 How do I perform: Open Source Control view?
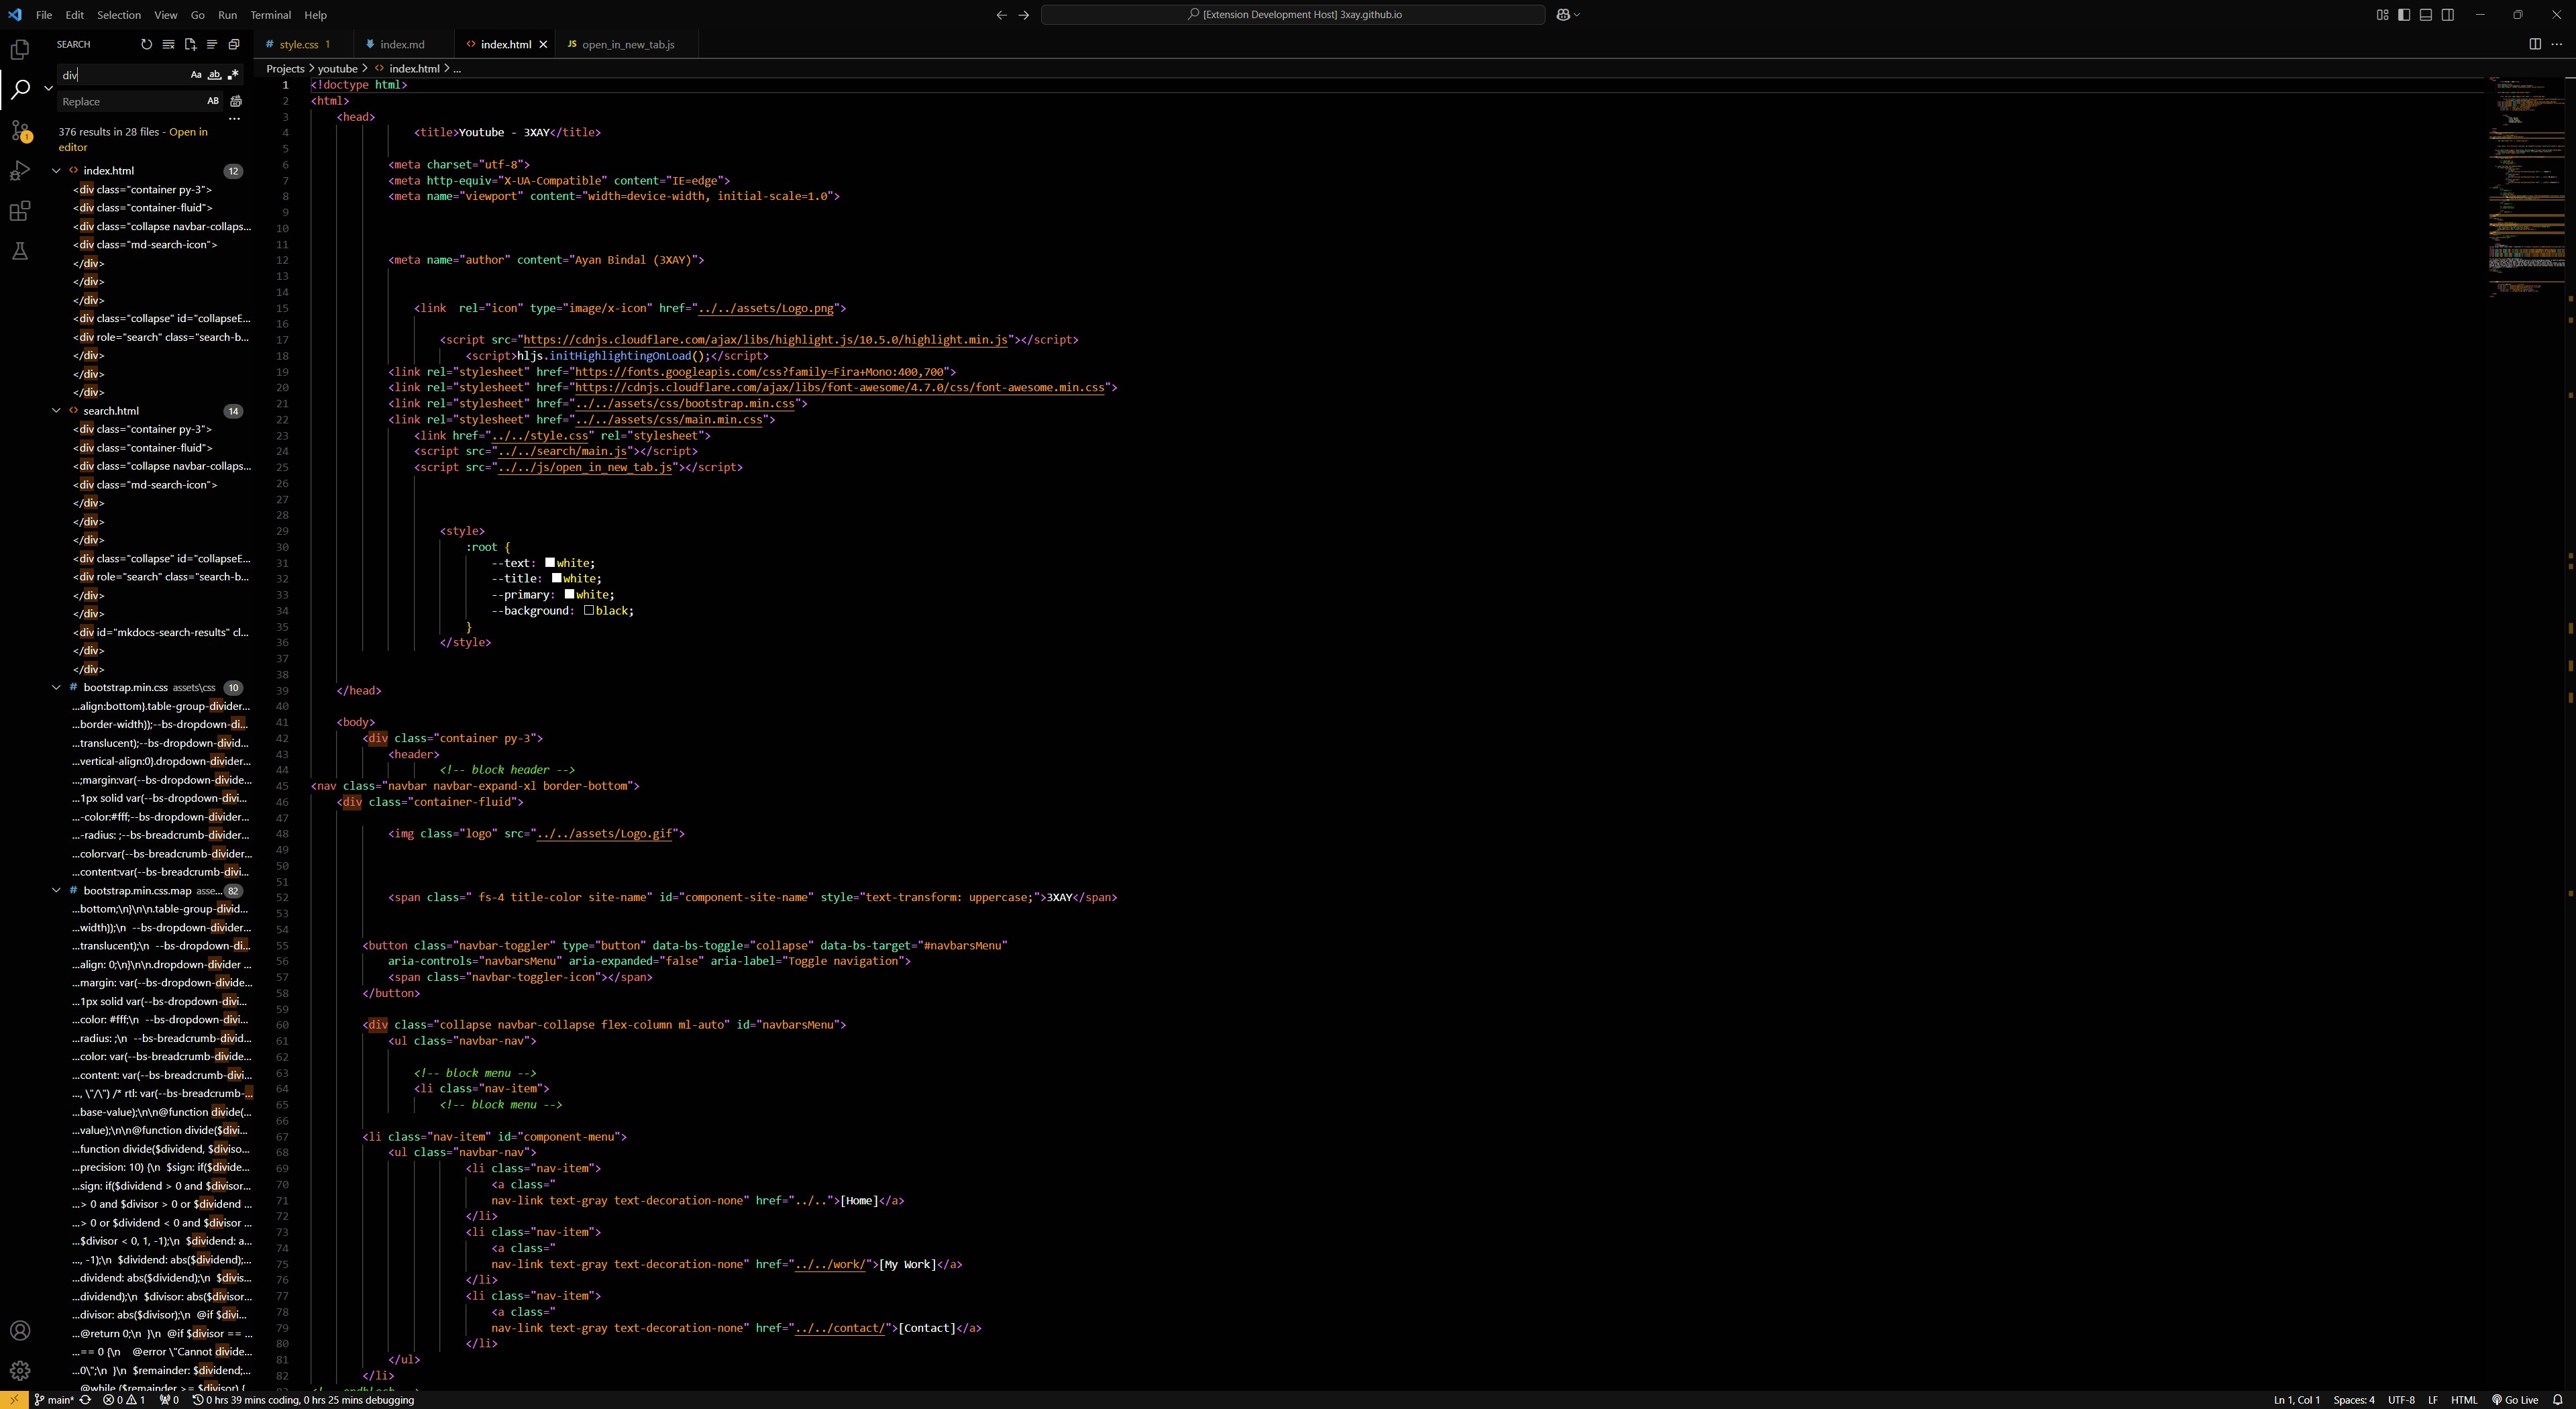(20, 131)
